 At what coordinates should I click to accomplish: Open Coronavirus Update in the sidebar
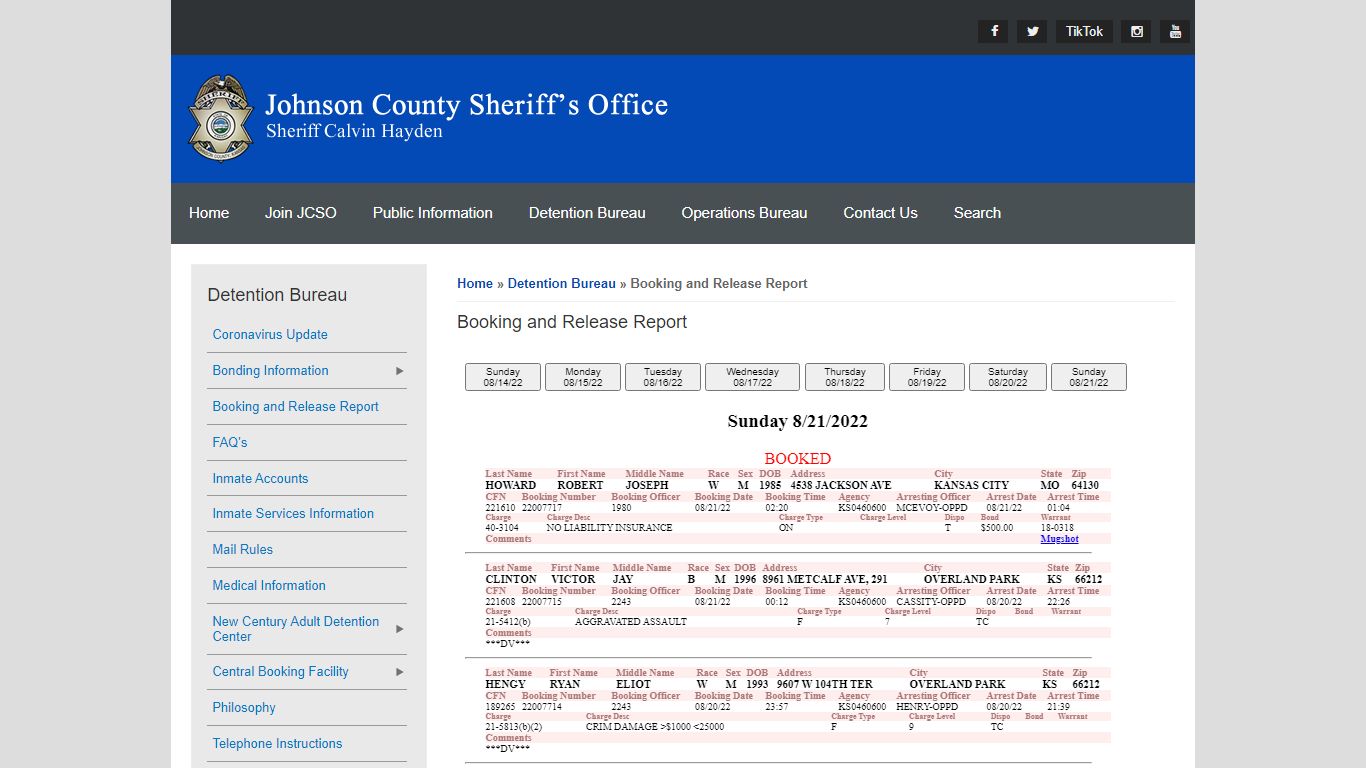click(270, 335)
